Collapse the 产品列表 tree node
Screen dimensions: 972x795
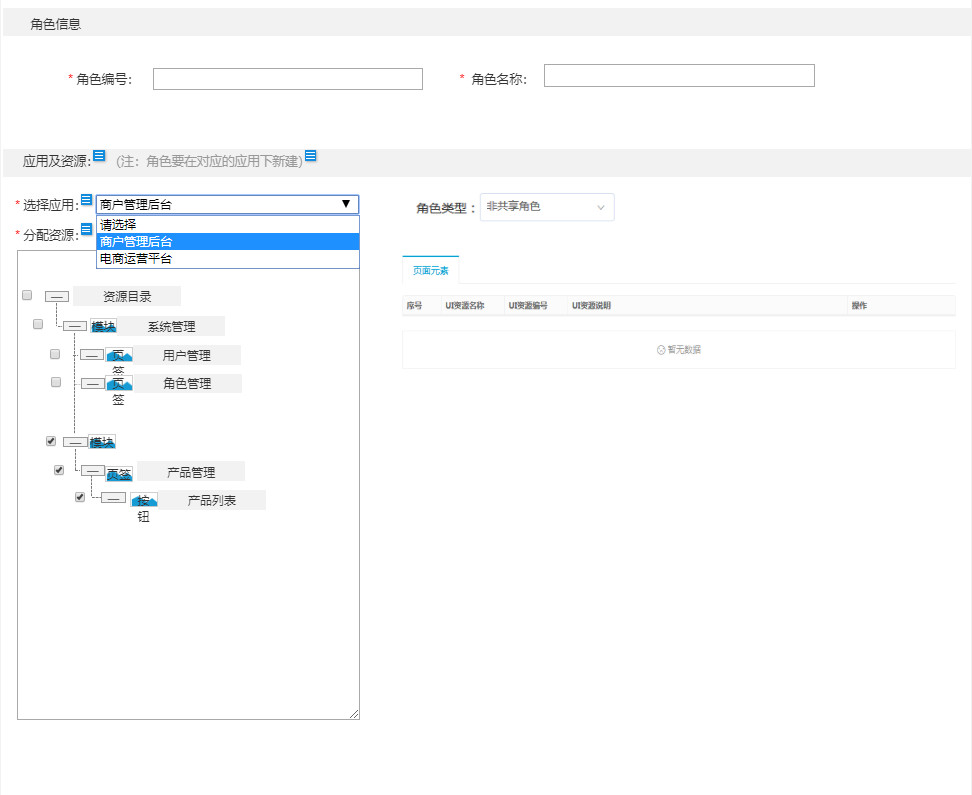113,498
